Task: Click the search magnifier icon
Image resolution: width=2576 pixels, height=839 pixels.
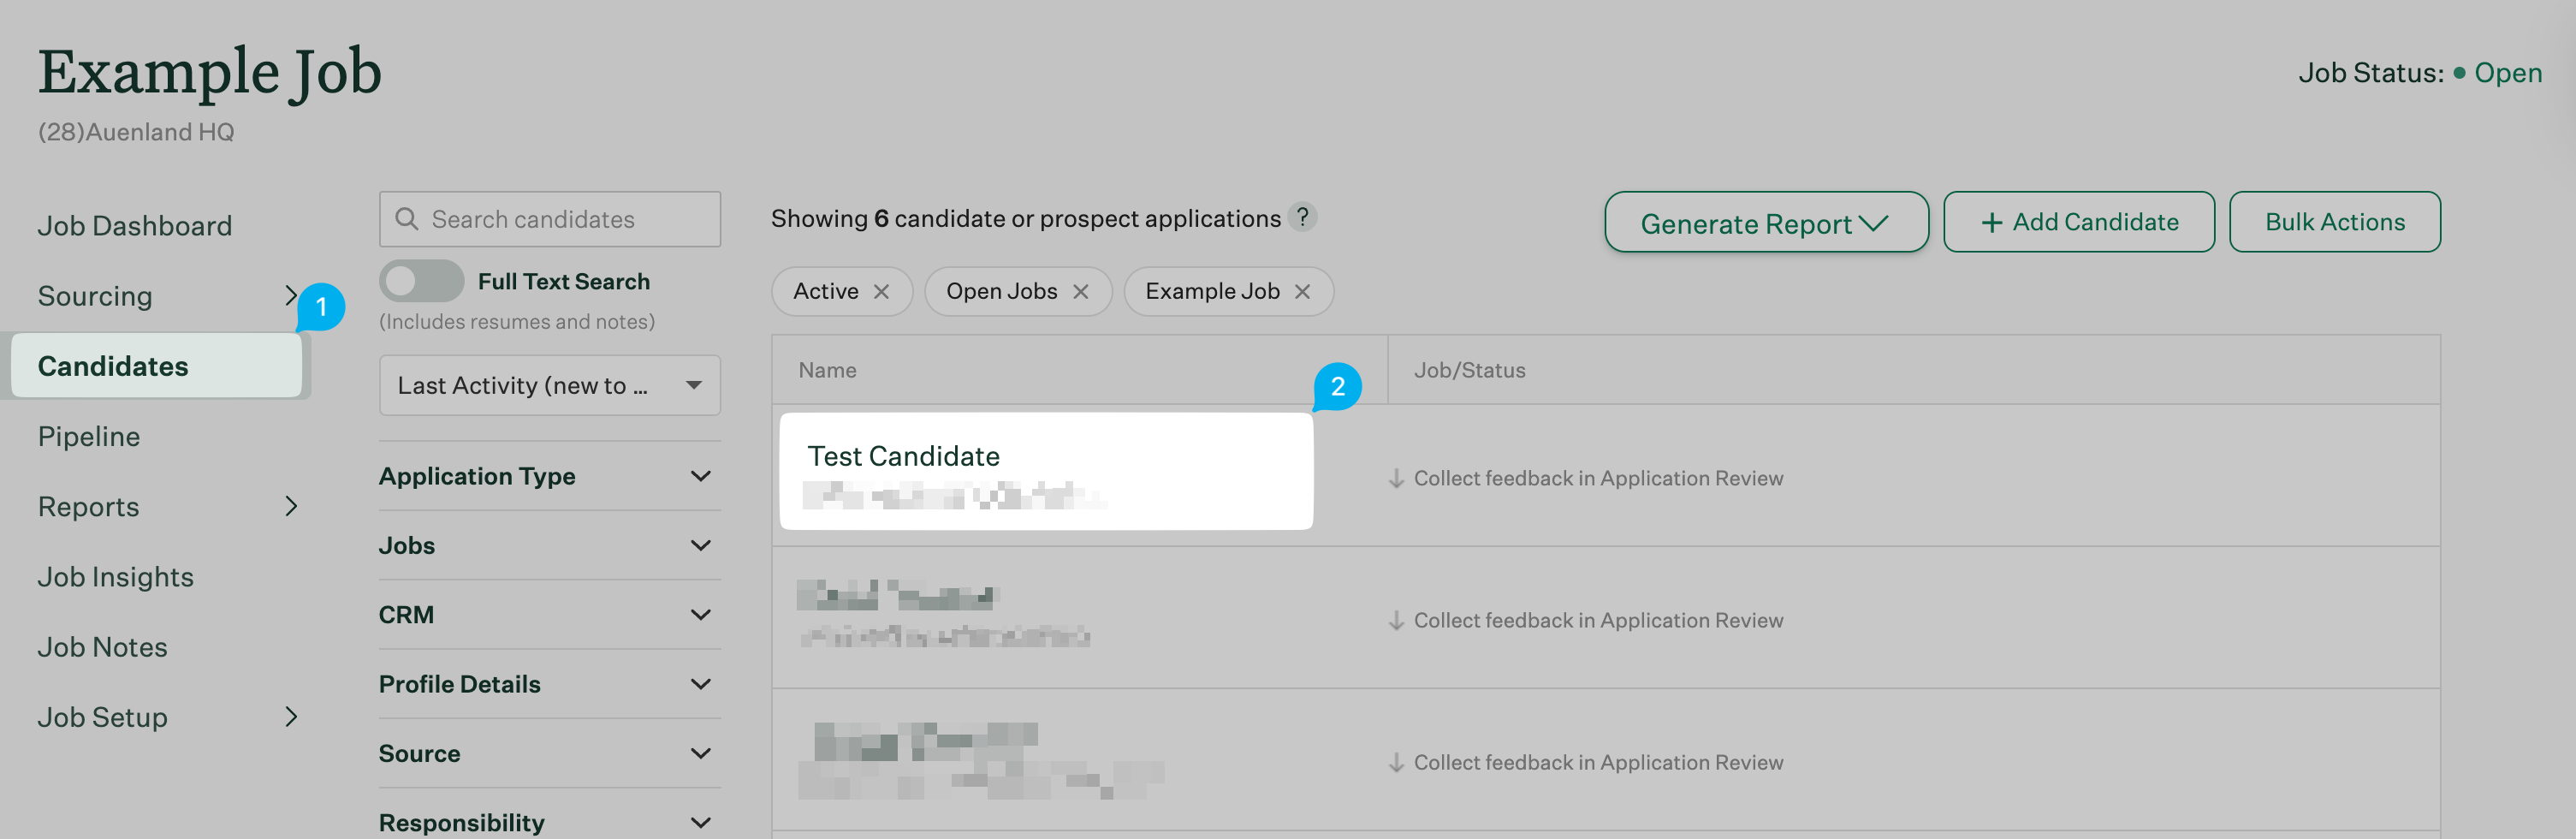Action: 406,219
